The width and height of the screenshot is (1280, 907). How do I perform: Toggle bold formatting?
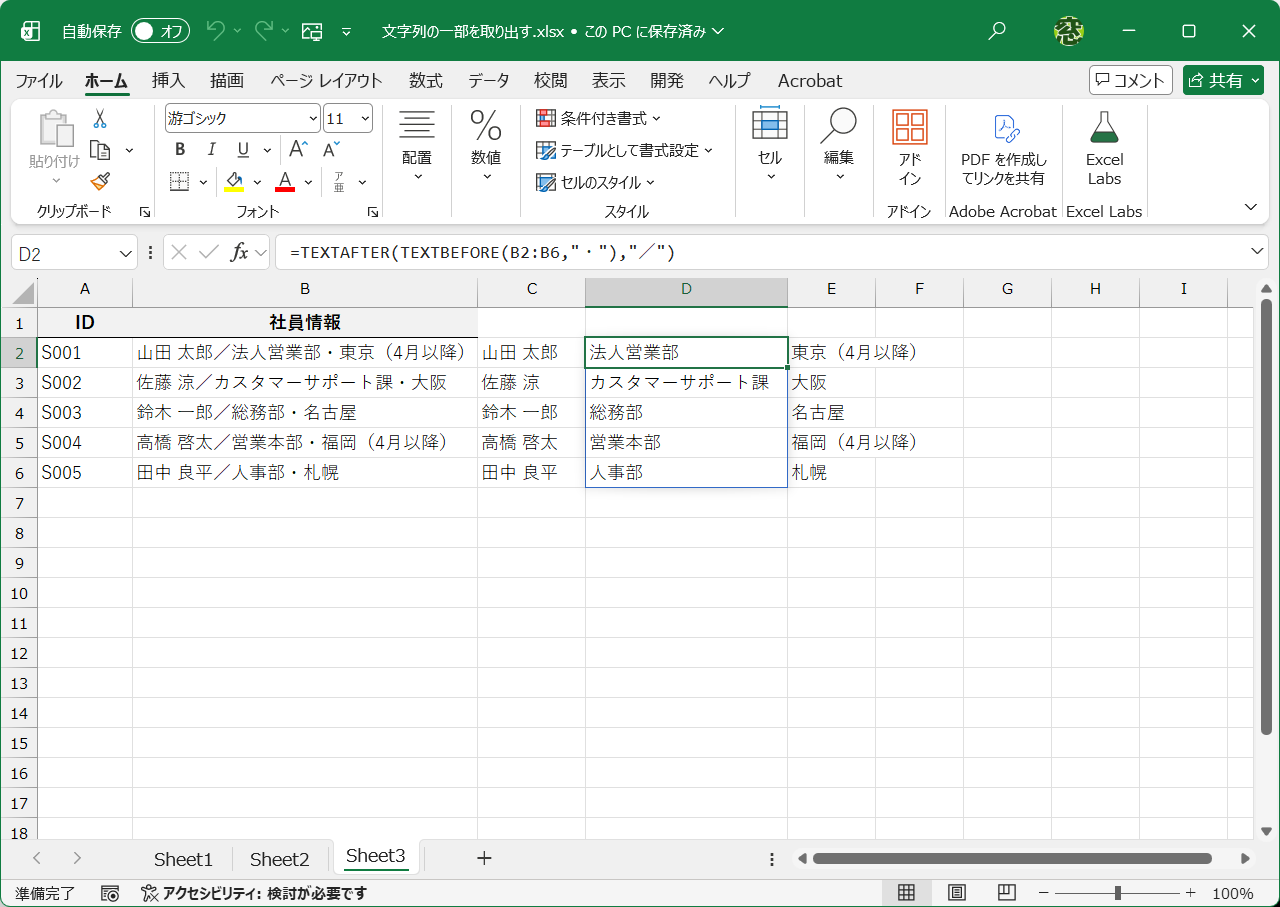pos(179,149)
